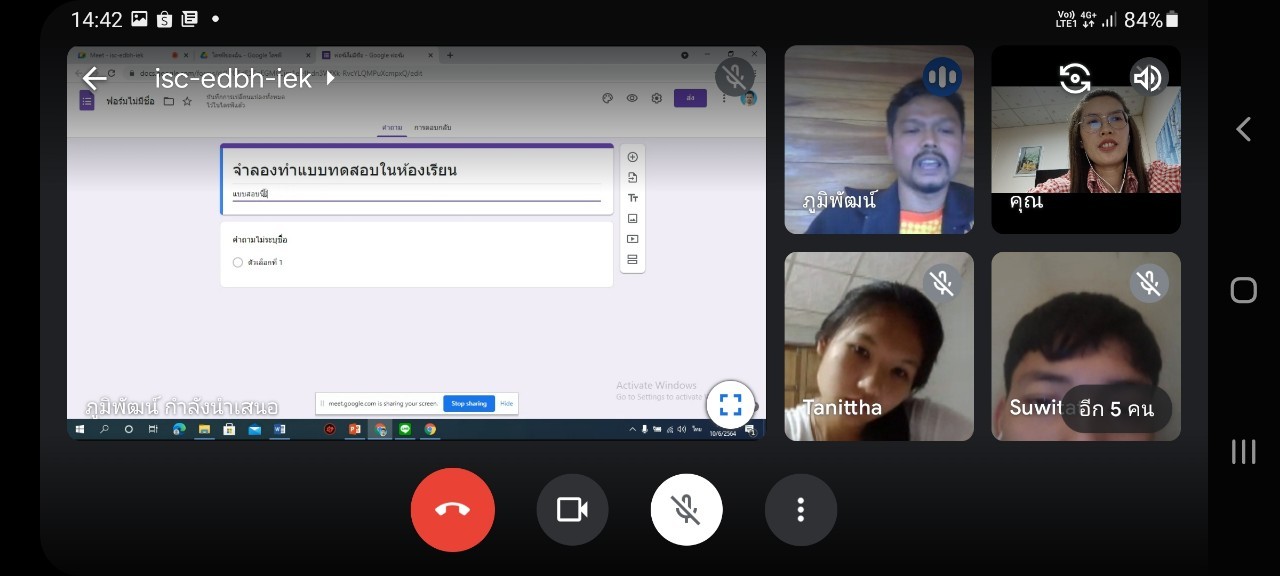The width and height of the screenshot is (1280, 576).
Task: Switch to the คำถาม tab
Action: 391,128
